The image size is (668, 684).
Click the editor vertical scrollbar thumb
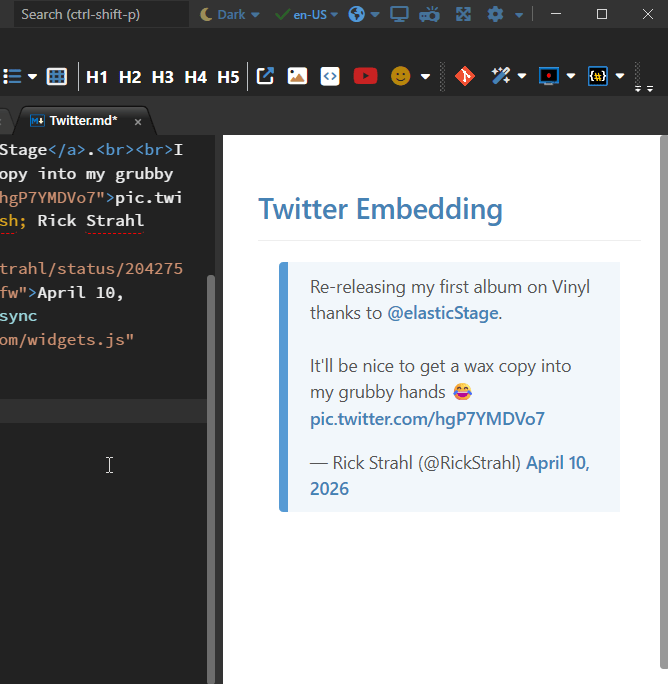tap(211, 479)
